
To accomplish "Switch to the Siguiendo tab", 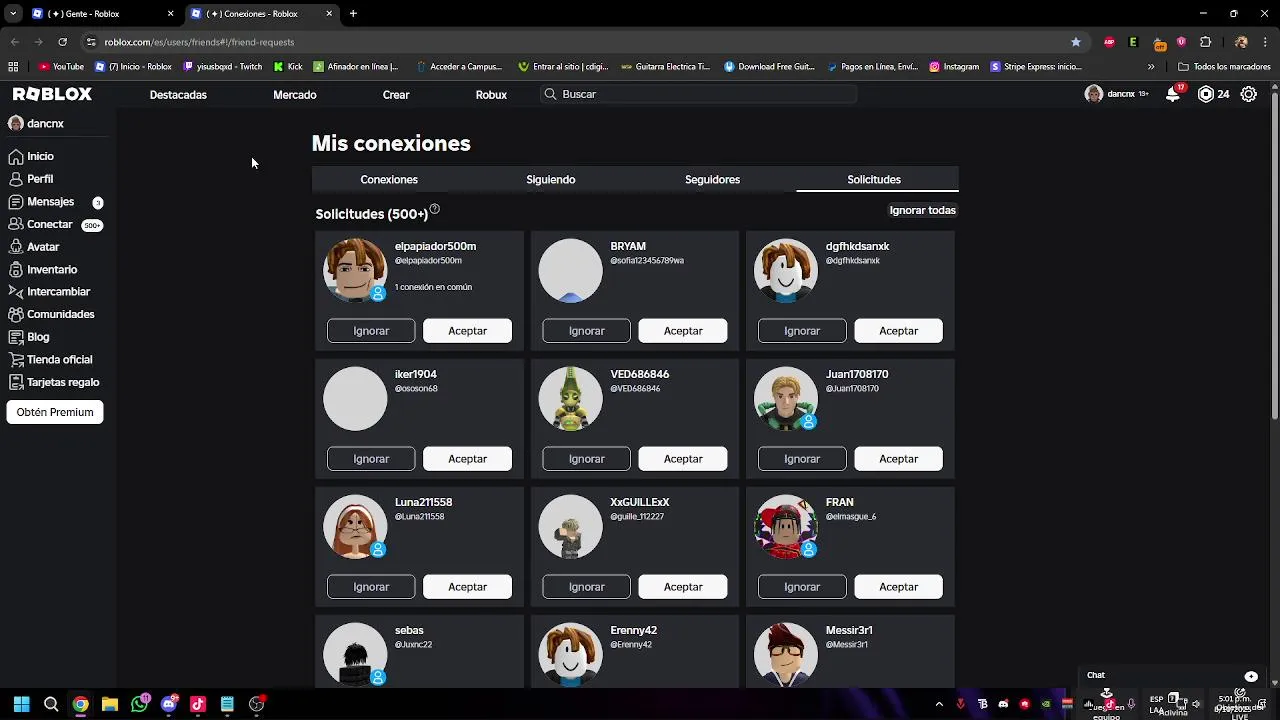I will pos(551,180).
